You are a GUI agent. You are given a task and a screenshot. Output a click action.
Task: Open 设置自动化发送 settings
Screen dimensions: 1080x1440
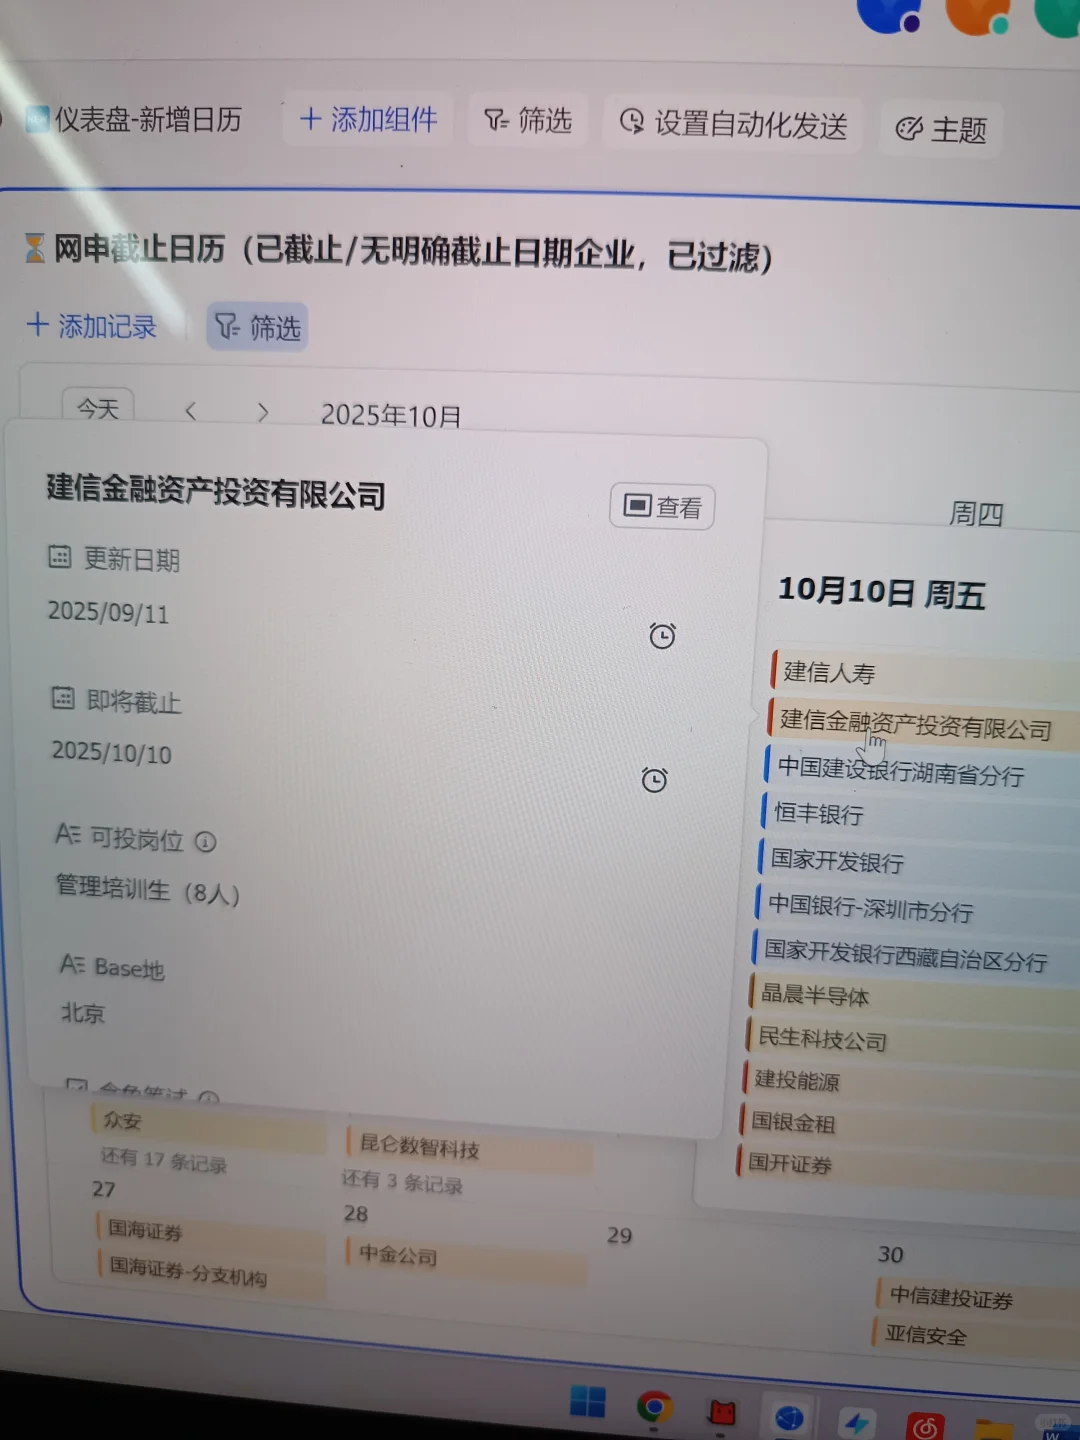coord(733,123)
